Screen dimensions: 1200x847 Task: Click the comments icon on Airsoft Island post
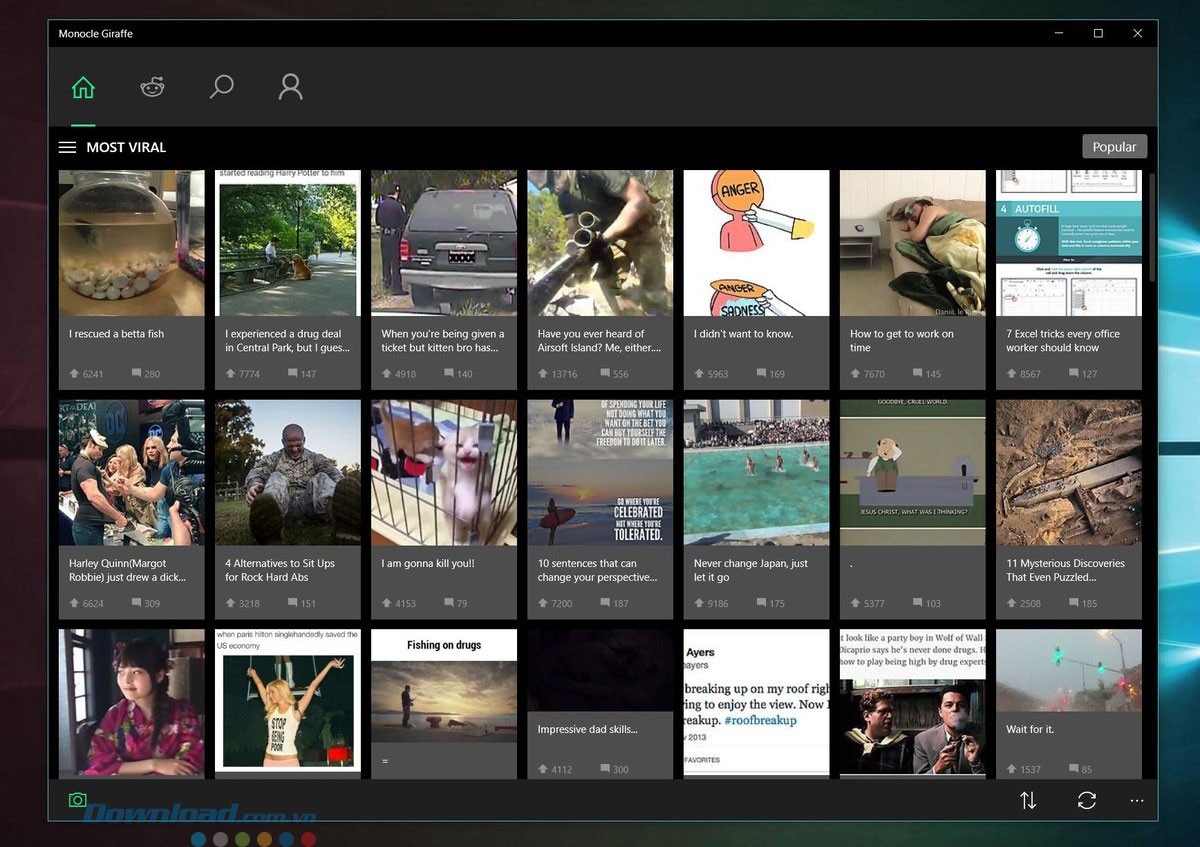click(605, 374)
